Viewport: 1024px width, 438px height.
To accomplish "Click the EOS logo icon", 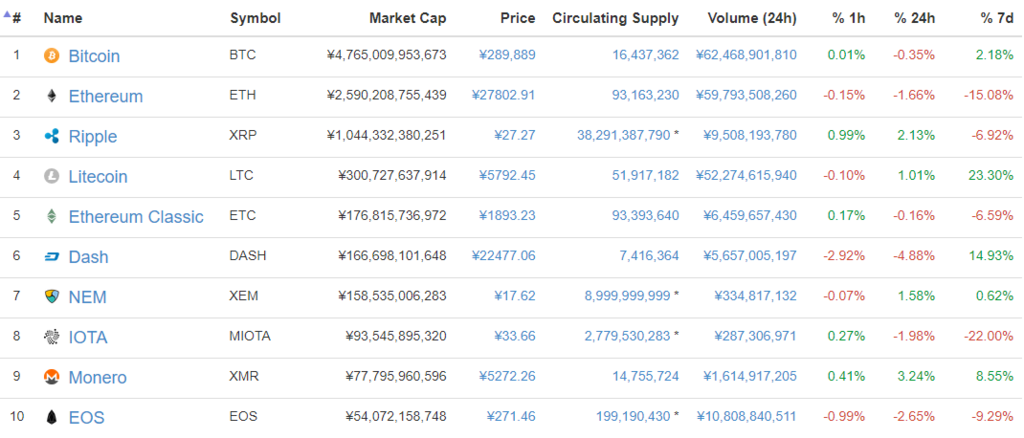I will point(51,417).
